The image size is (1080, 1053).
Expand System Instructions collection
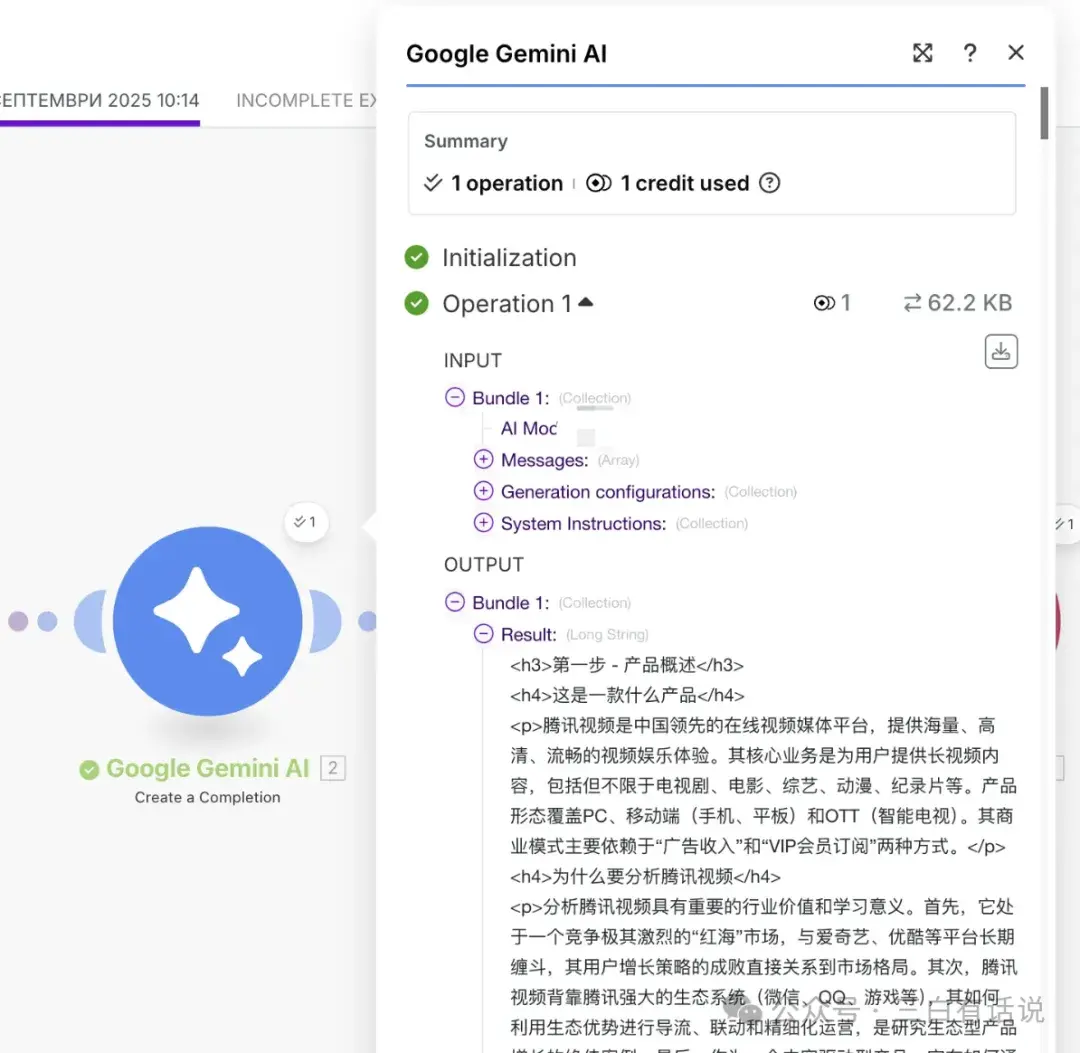(484, 523)
